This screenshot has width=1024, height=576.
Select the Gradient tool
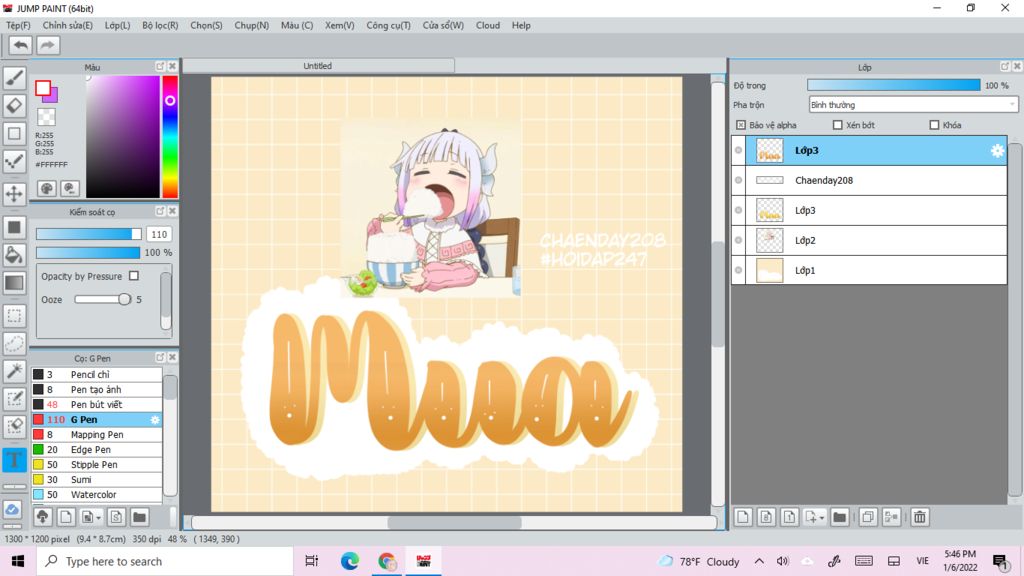click(14, 283)
